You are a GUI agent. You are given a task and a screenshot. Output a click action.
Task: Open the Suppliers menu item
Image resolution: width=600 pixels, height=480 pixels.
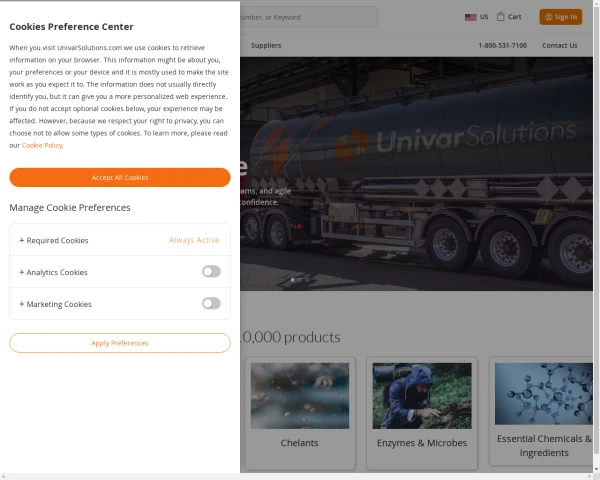[266, 45]
